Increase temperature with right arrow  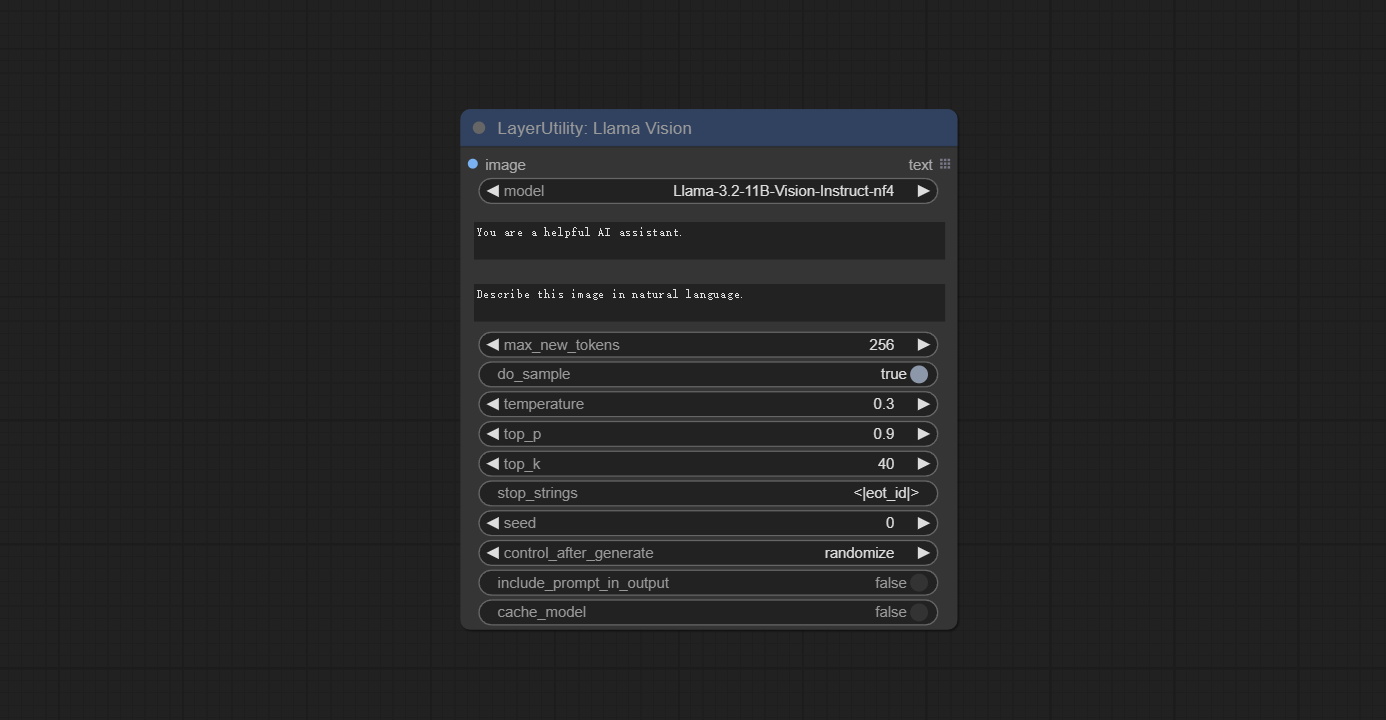click(x=923, y=404)
